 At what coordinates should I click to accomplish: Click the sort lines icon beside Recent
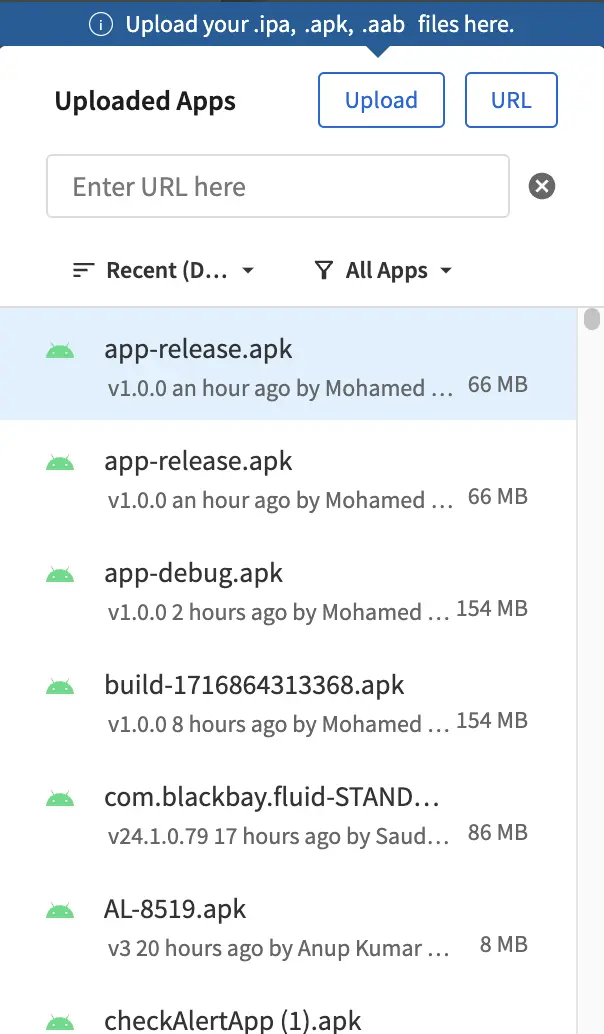(85, 270)
